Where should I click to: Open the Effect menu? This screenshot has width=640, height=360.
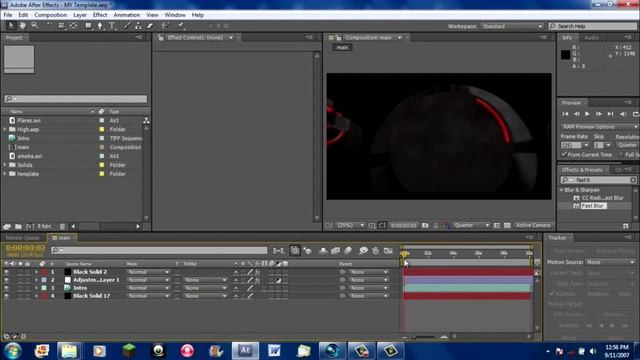100,15
